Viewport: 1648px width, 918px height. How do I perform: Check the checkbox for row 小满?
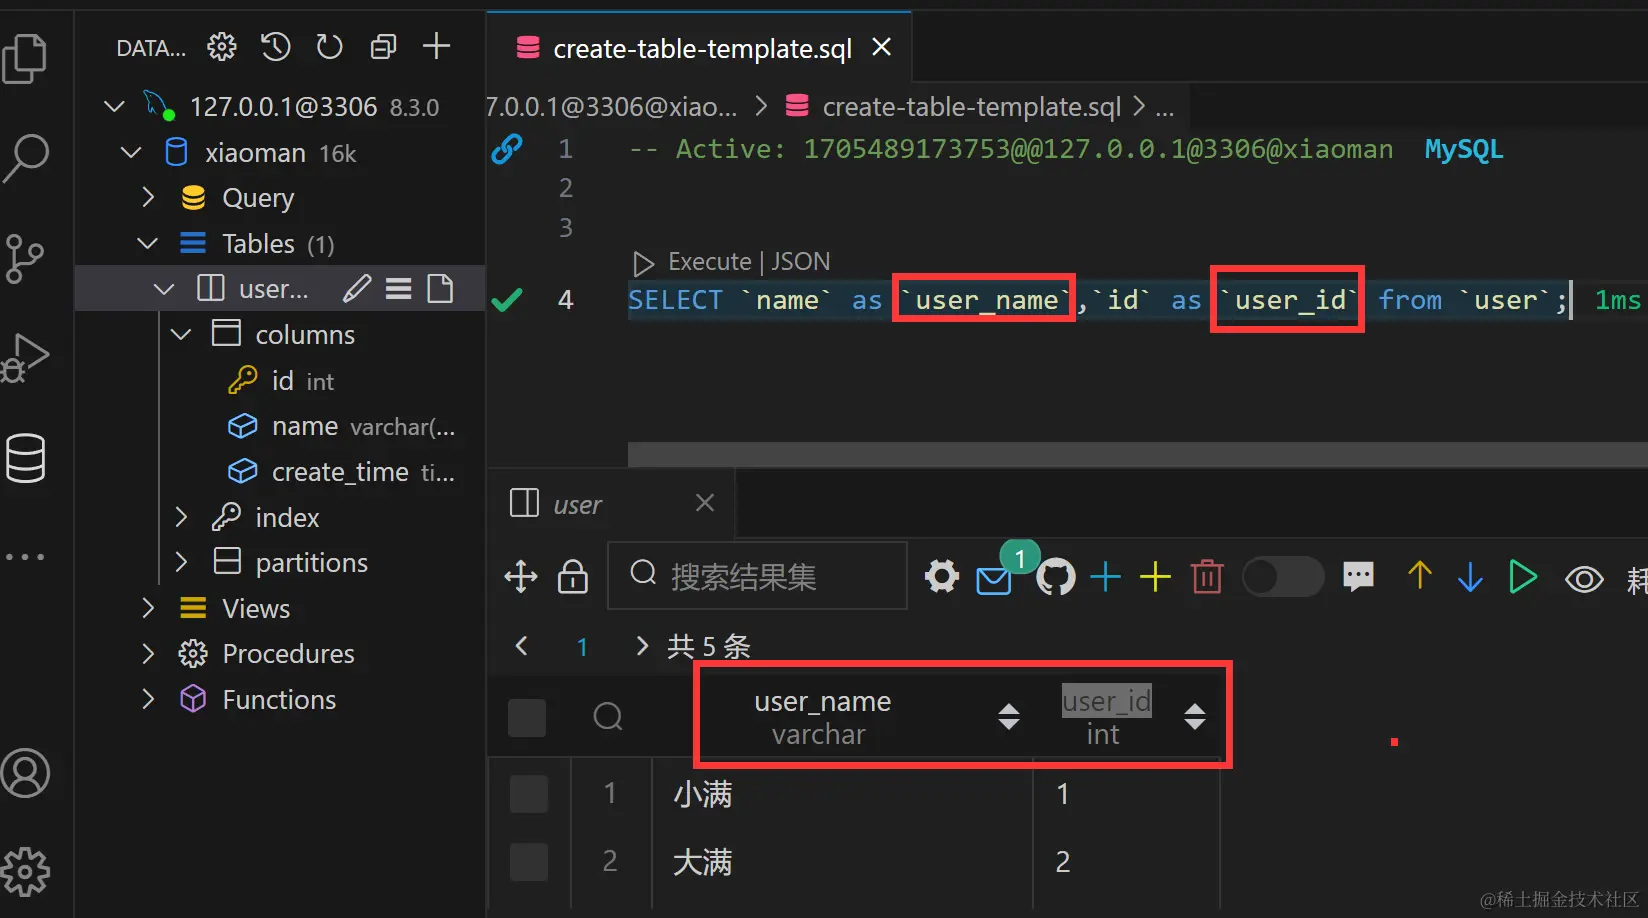529,794
